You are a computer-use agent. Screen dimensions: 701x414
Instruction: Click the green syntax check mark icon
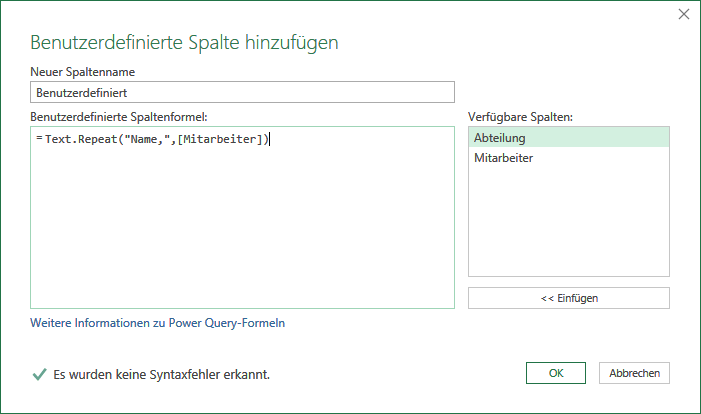(x=39, y=374)
